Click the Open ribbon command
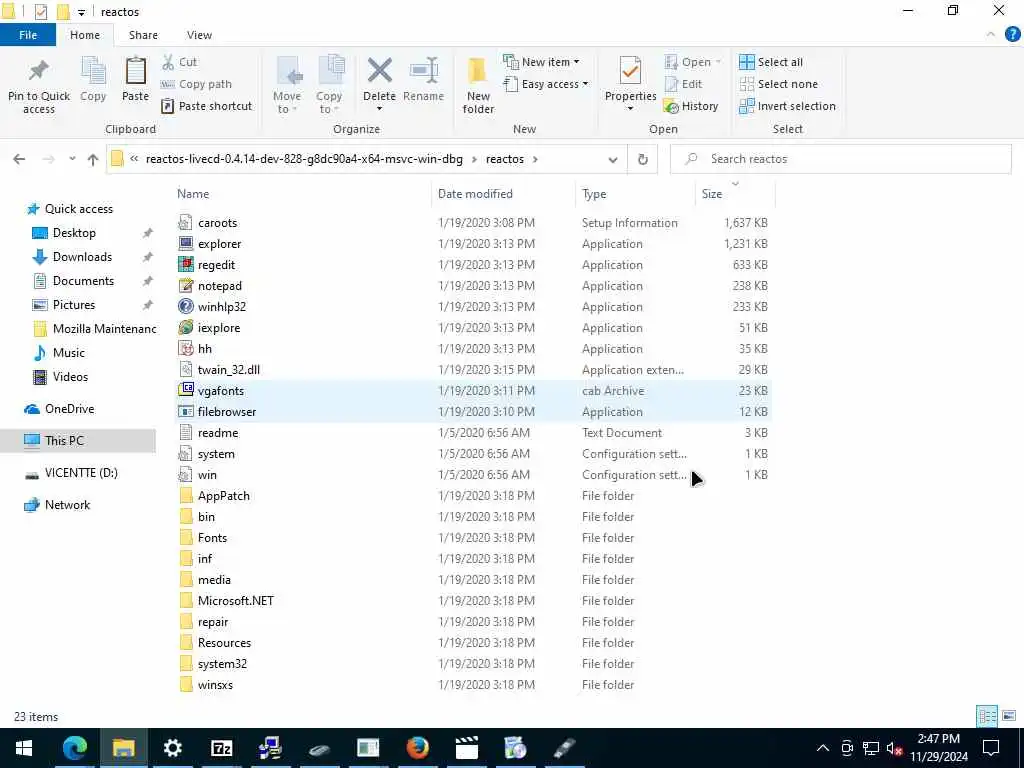 click(692, 62)
